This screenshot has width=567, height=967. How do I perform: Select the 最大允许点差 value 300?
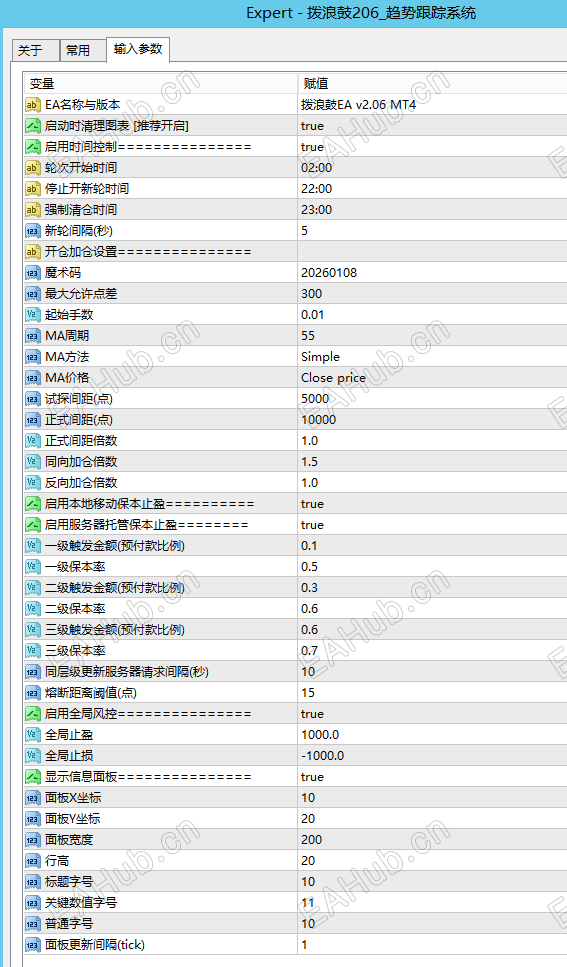(312, 294)
